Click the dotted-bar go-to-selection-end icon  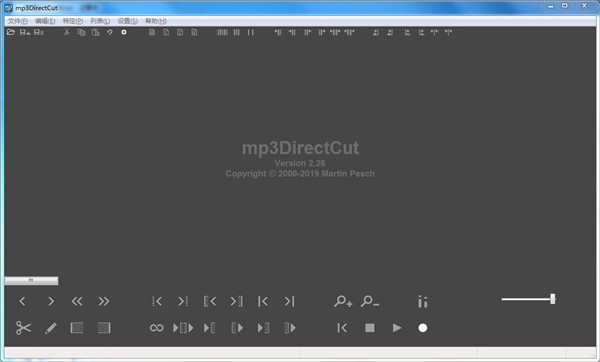[183, 302]
